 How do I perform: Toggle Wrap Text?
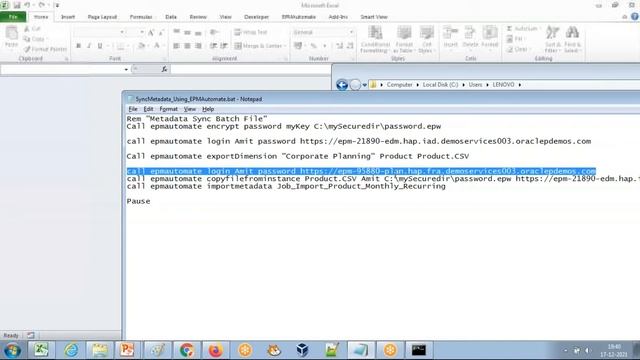[251, 32]
